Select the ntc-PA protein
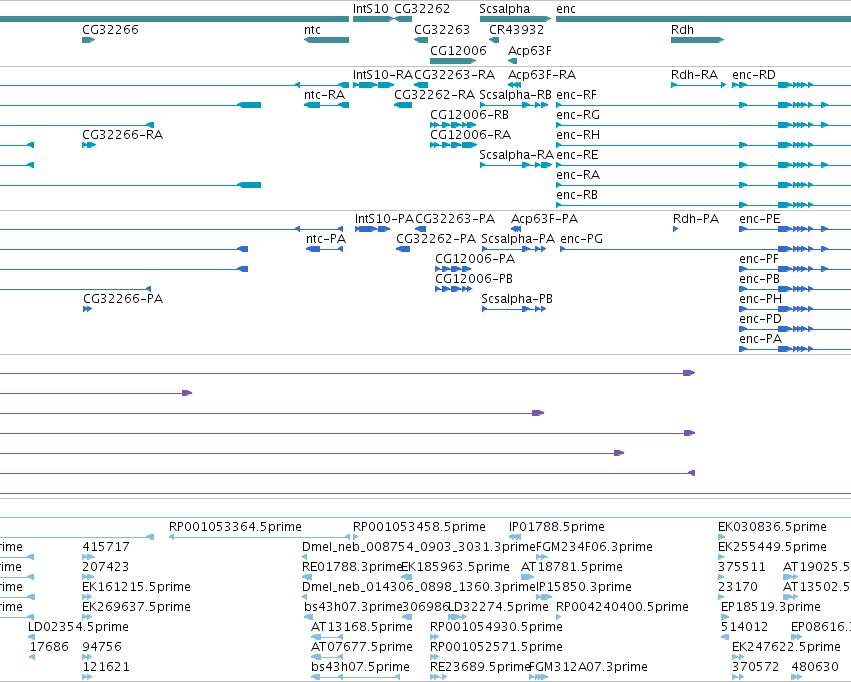Viewport: 851px width, 682px height. (325, 249)
